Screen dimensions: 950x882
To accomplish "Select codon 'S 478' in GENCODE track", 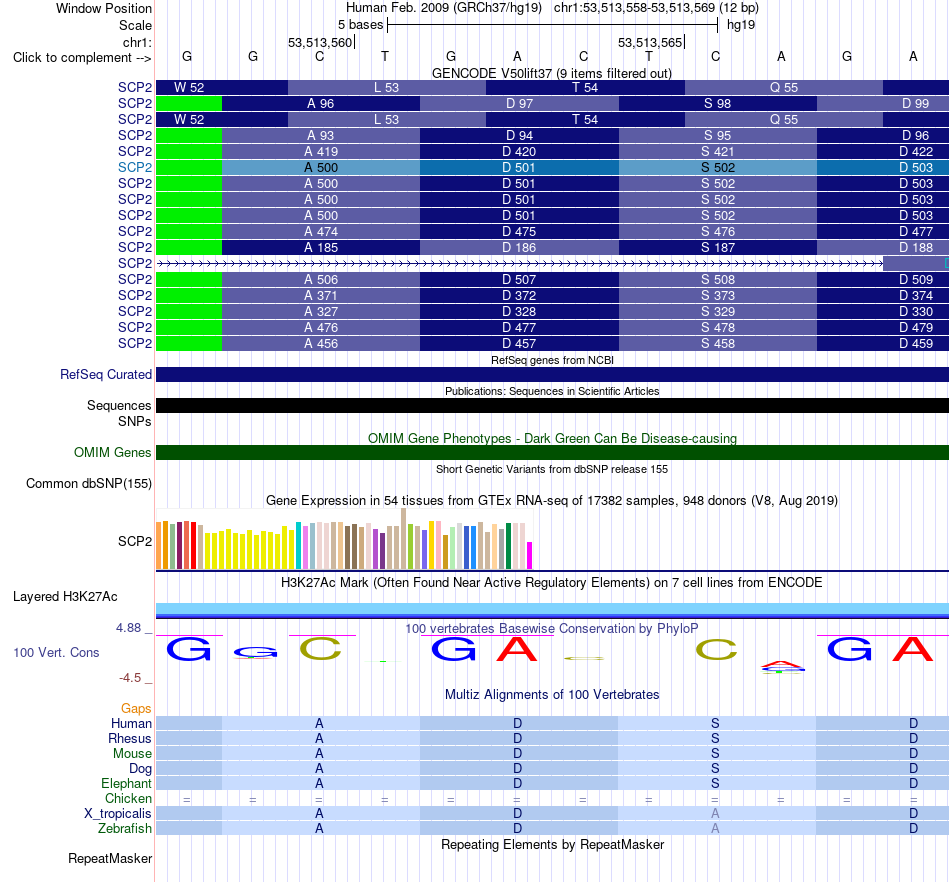I will click(x=717, y=327).
